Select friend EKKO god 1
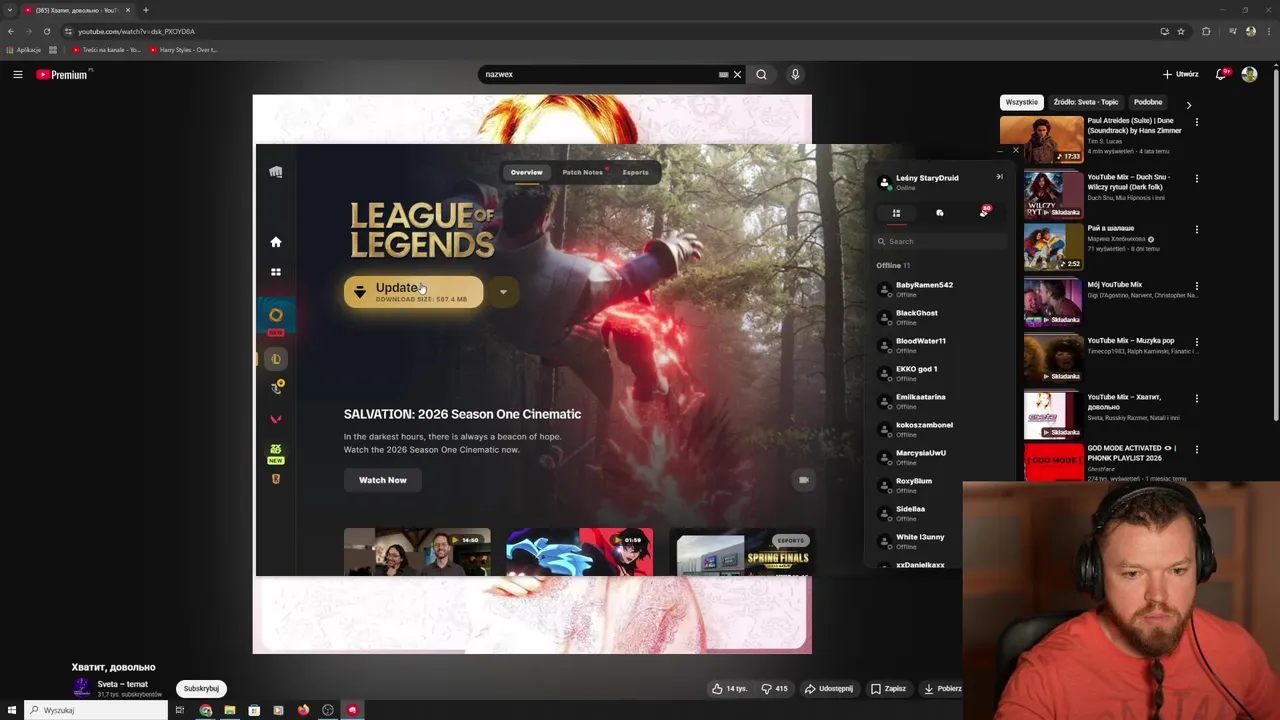The height and width of the screenshot is (720, 1280). [916, 373]
